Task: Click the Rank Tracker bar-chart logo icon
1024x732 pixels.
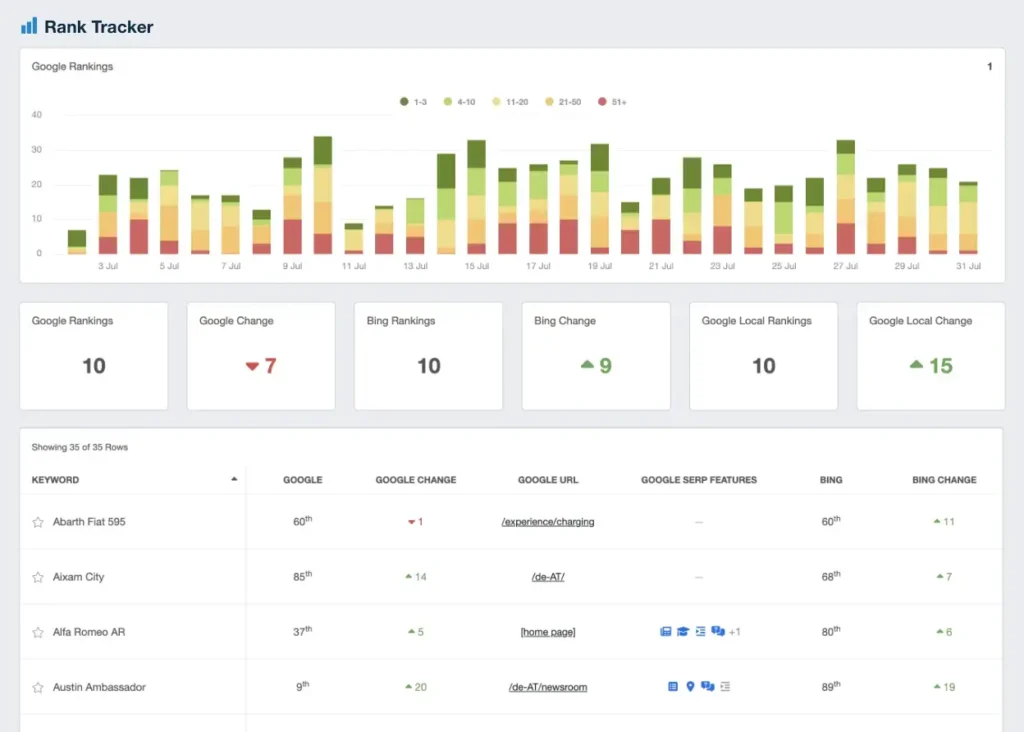Action: pos(30,25)
